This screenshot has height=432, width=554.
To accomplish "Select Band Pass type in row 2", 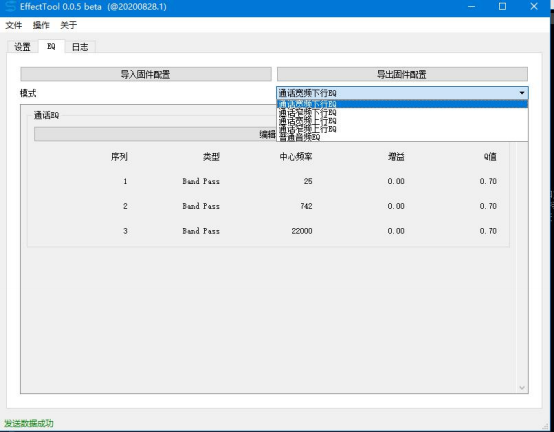I will tap(201, 206).
